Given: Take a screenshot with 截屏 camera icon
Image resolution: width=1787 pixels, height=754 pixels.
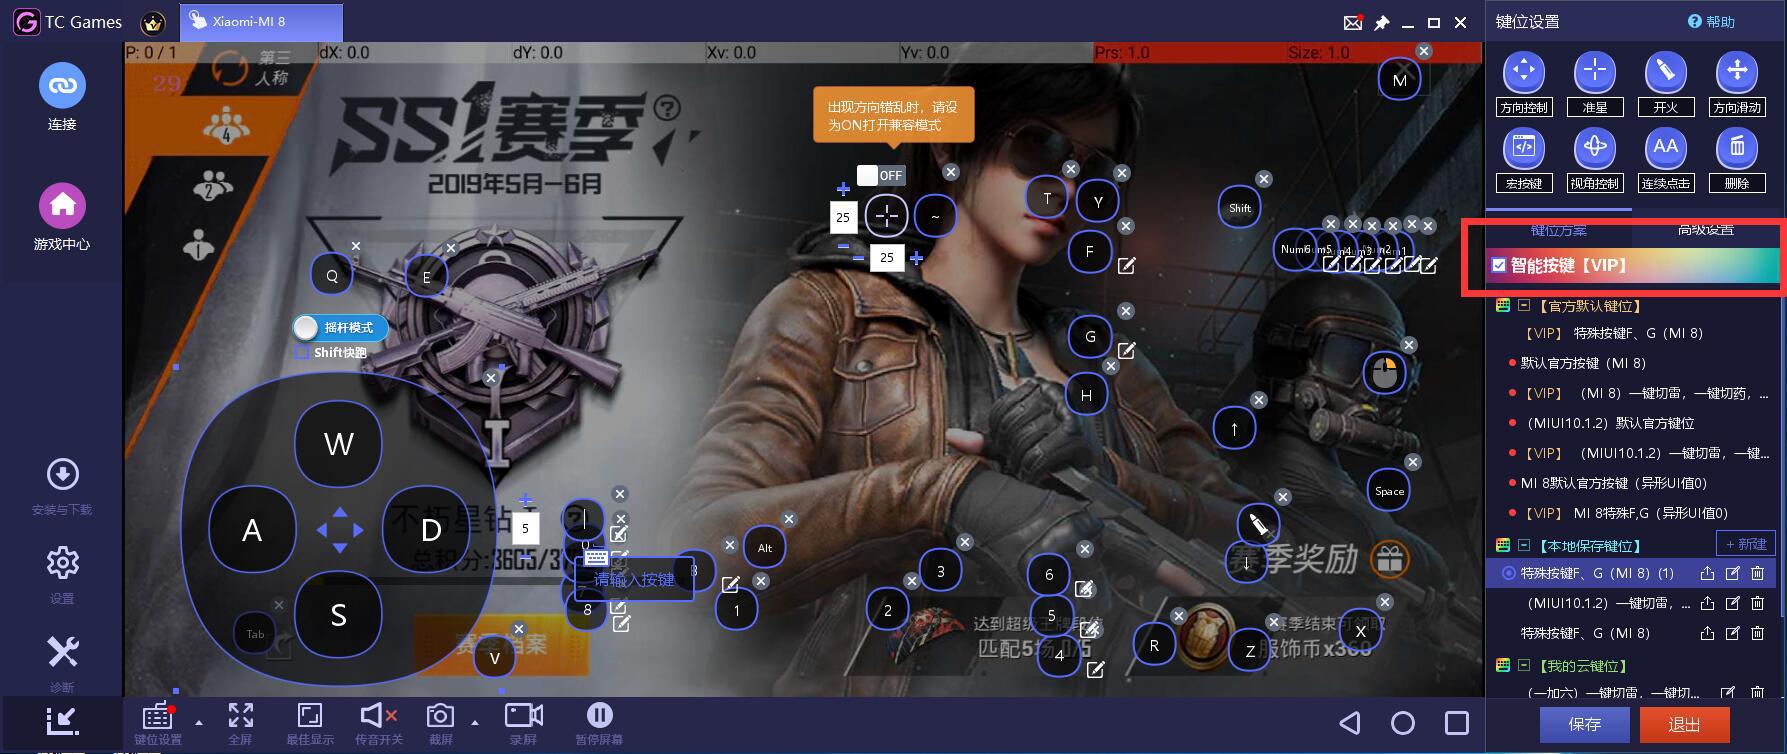Looking at the screenshot, I should coord(440,716).
